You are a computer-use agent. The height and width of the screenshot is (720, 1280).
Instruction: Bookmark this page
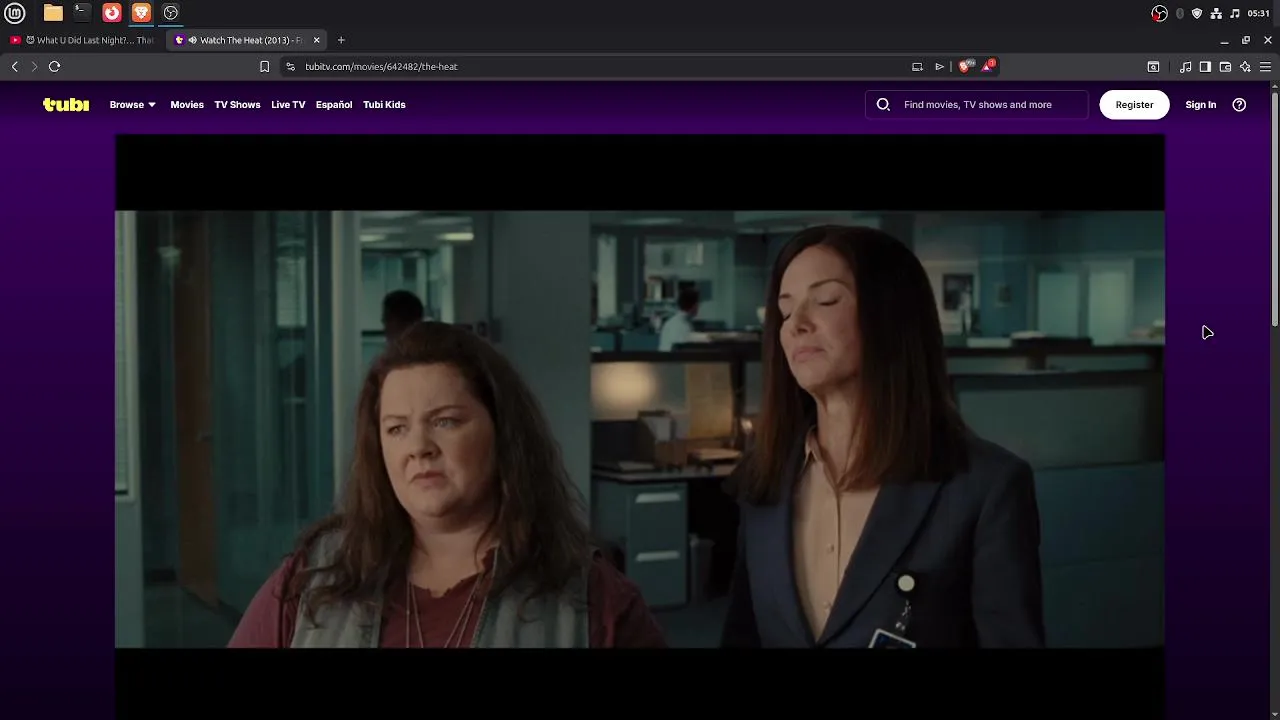coord(264,66)
